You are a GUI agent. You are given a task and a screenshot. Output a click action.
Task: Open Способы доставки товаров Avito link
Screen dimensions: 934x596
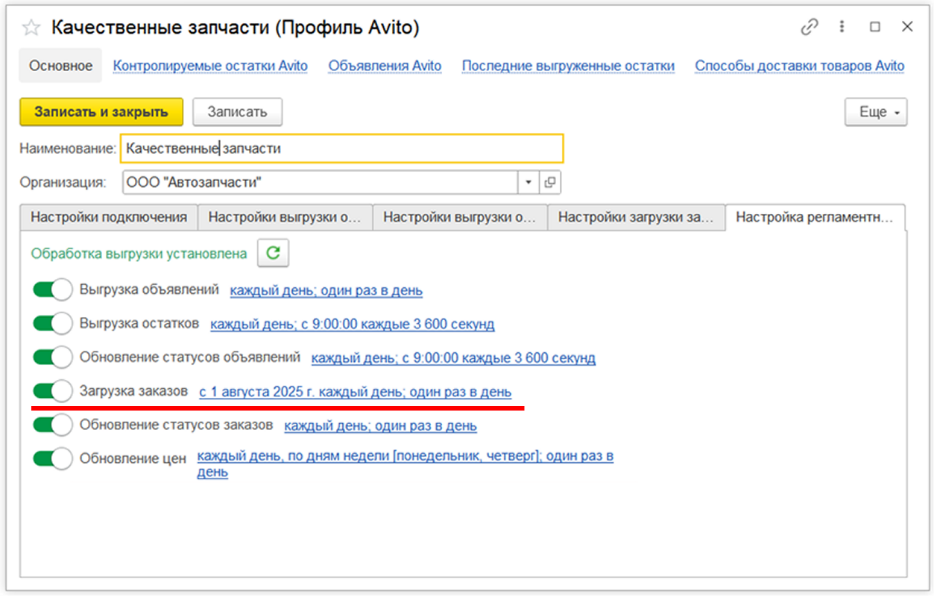(799, 66)
